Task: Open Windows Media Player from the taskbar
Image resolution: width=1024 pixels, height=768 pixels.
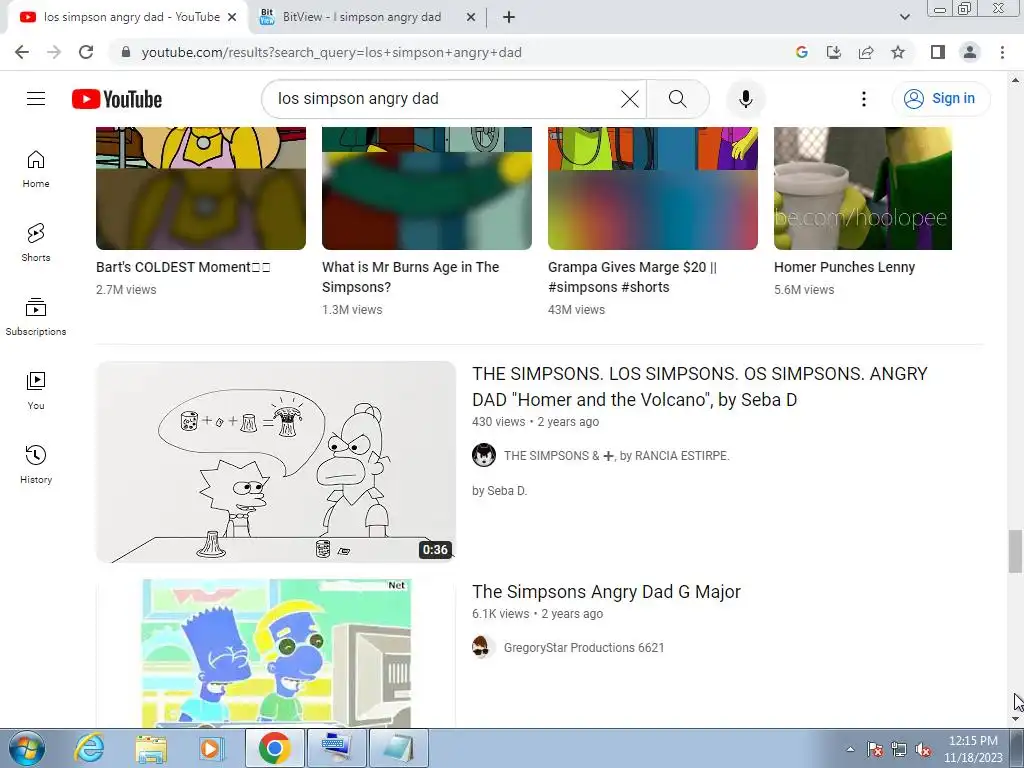Action: click(211, 748)
